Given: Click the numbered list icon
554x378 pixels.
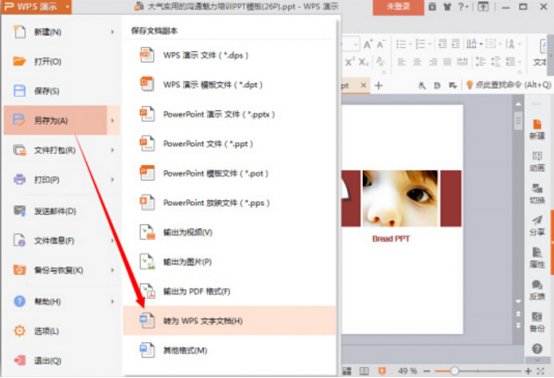Looking at the screenshot, I should (x=420, y=44).
